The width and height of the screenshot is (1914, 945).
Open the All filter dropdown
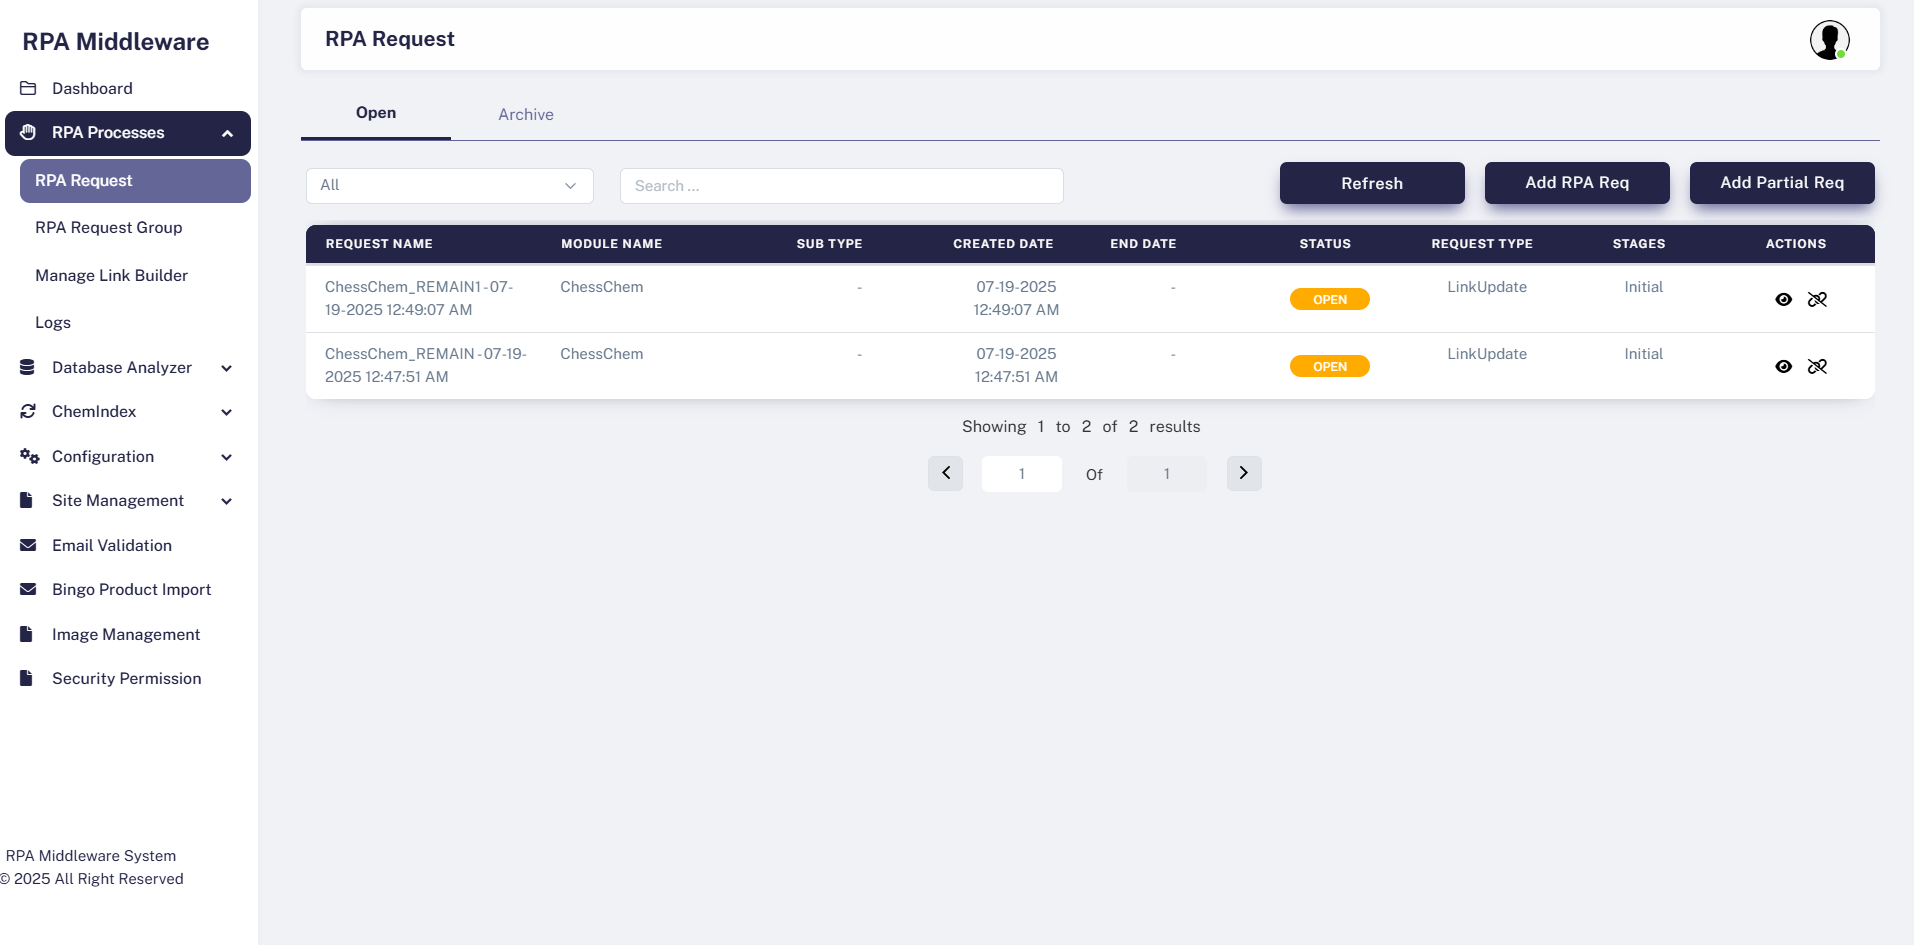(449, 186)
